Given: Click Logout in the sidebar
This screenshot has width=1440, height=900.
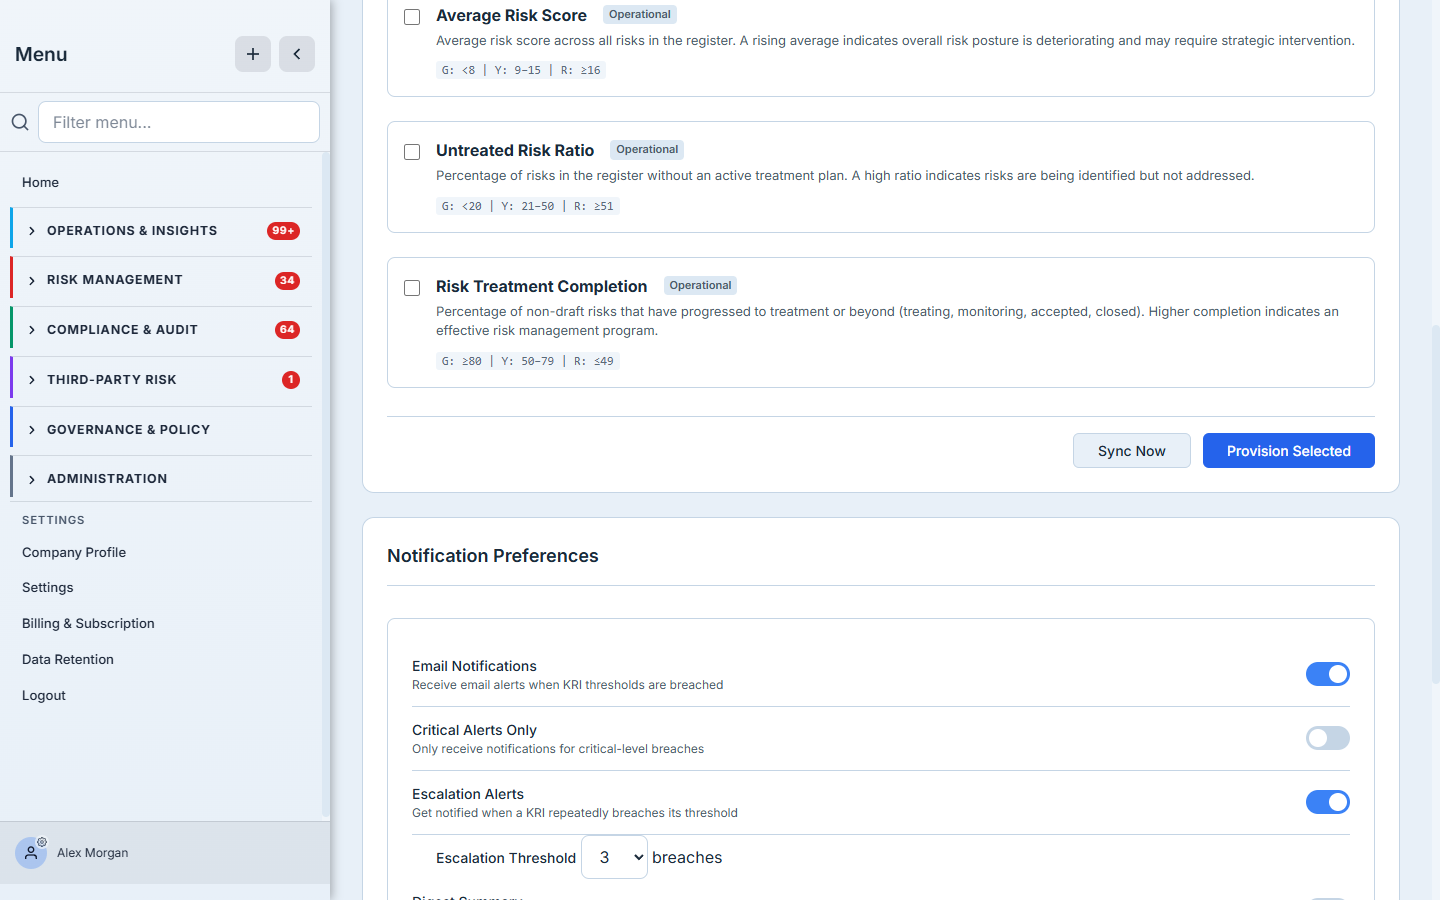Looking at the screenshot, I should pos(44,695).
